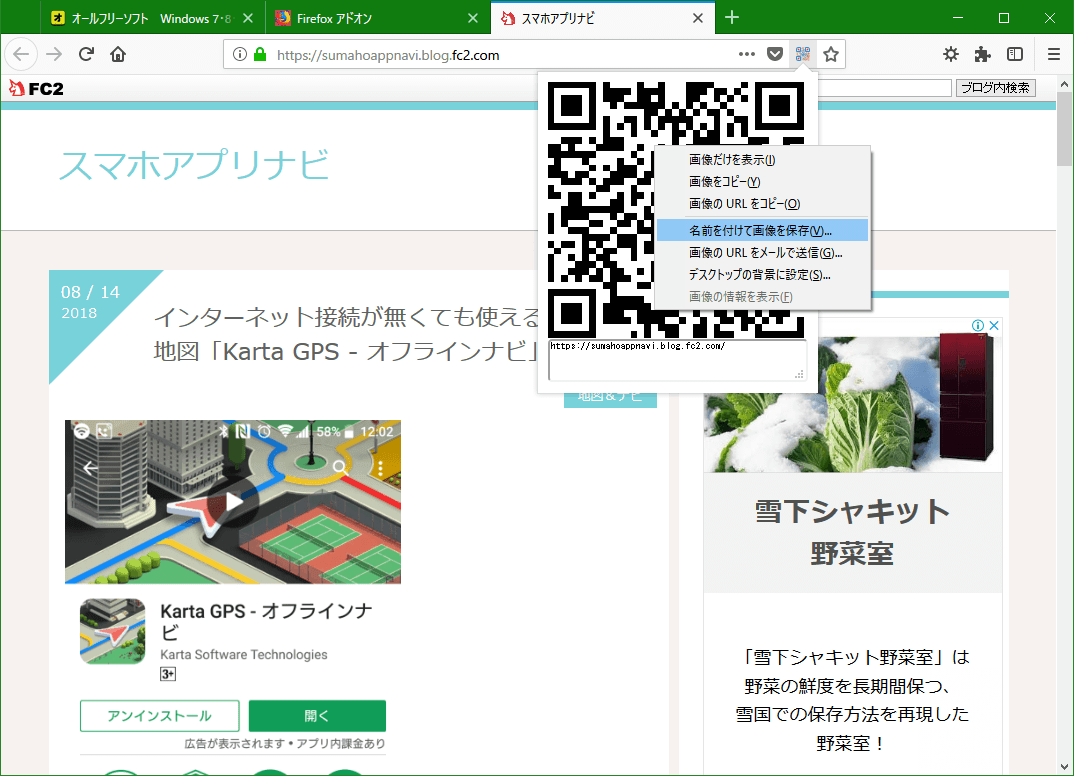Click the FC2 logo in blog header

tap(36, 88)
